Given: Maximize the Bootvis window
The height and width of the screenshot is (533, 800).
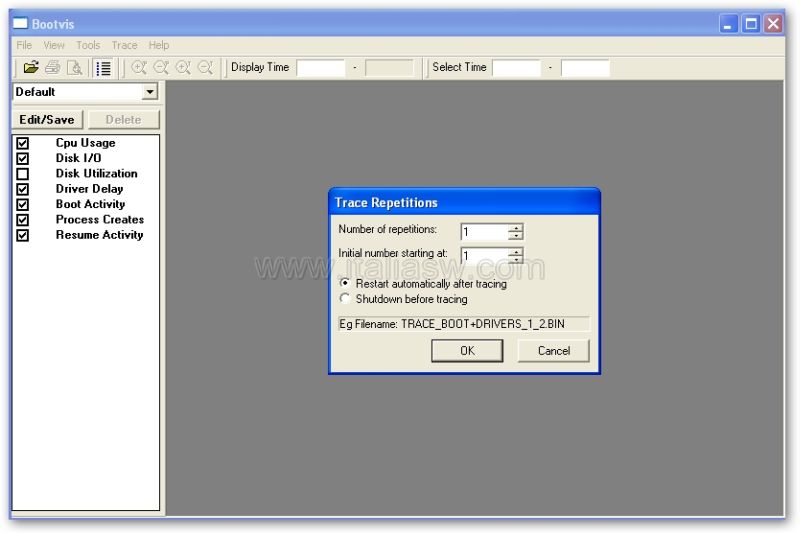Looking at the screenshot, I should tap(751, 24).
